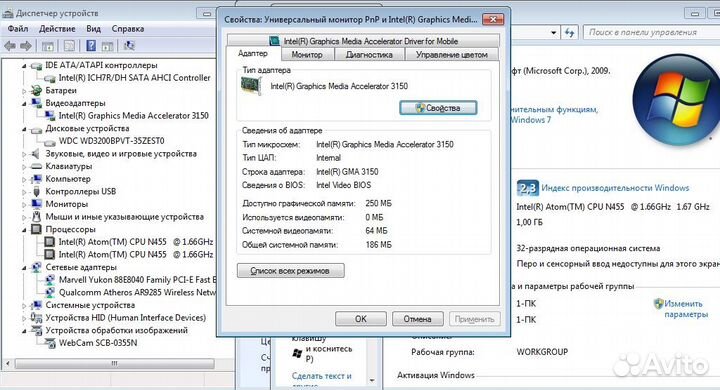Collapse the Сетевые адаптеры node

tap(24, 267)
